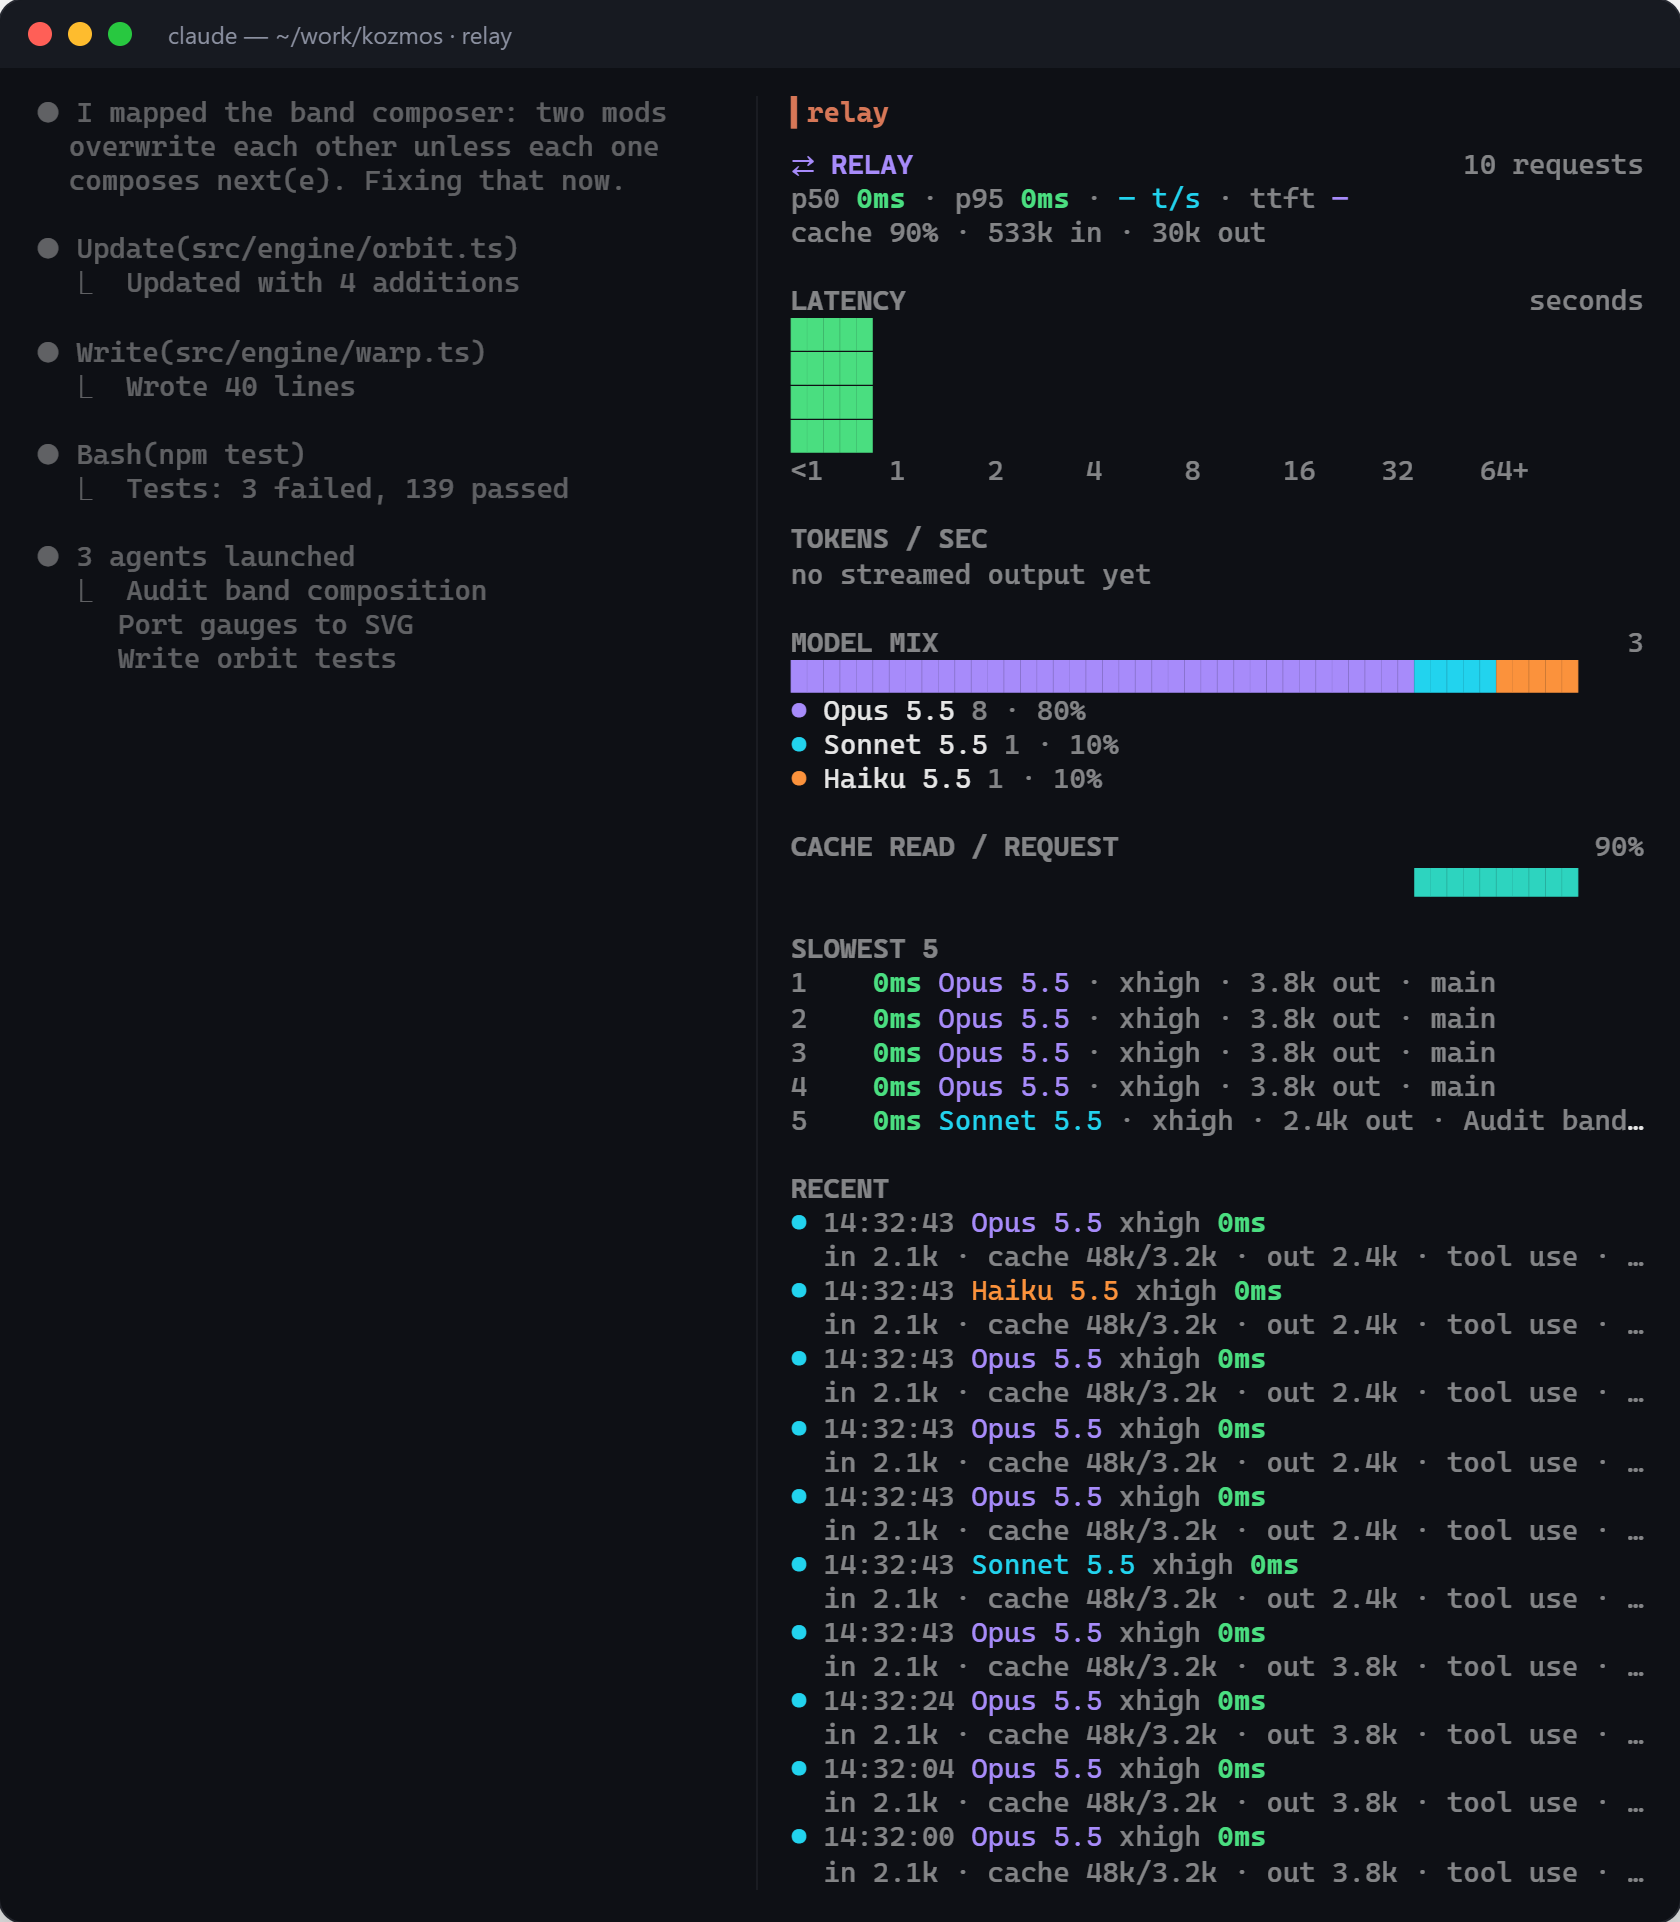Click the cyan Sonnet 5.5 legend dot
The image size is (1680, 1922).
[x=799, y=745]
